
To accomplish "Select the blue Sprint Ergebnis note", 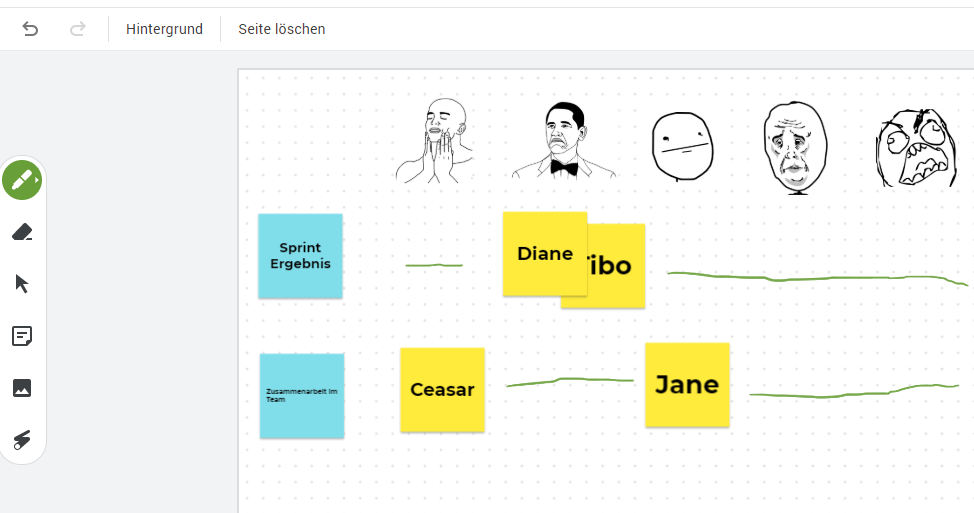I will (300, 256).
